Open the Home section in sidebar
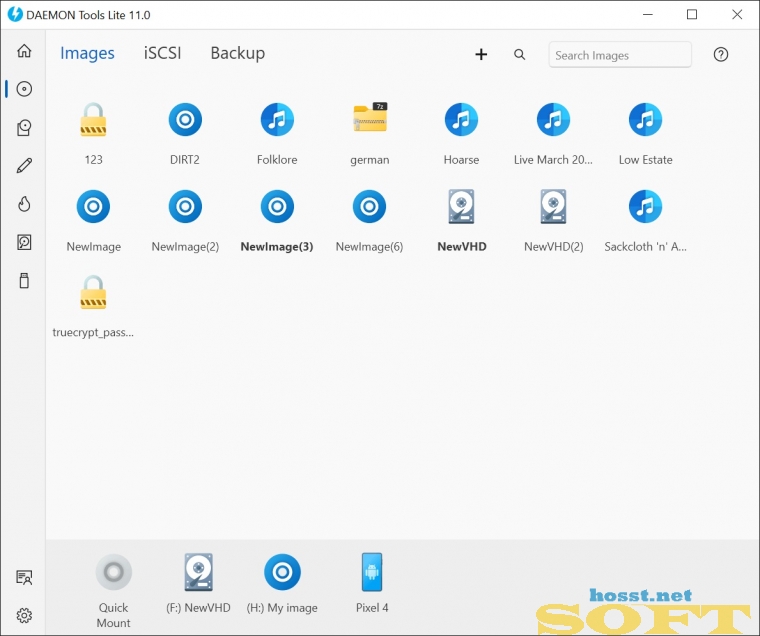 point(24,50)
